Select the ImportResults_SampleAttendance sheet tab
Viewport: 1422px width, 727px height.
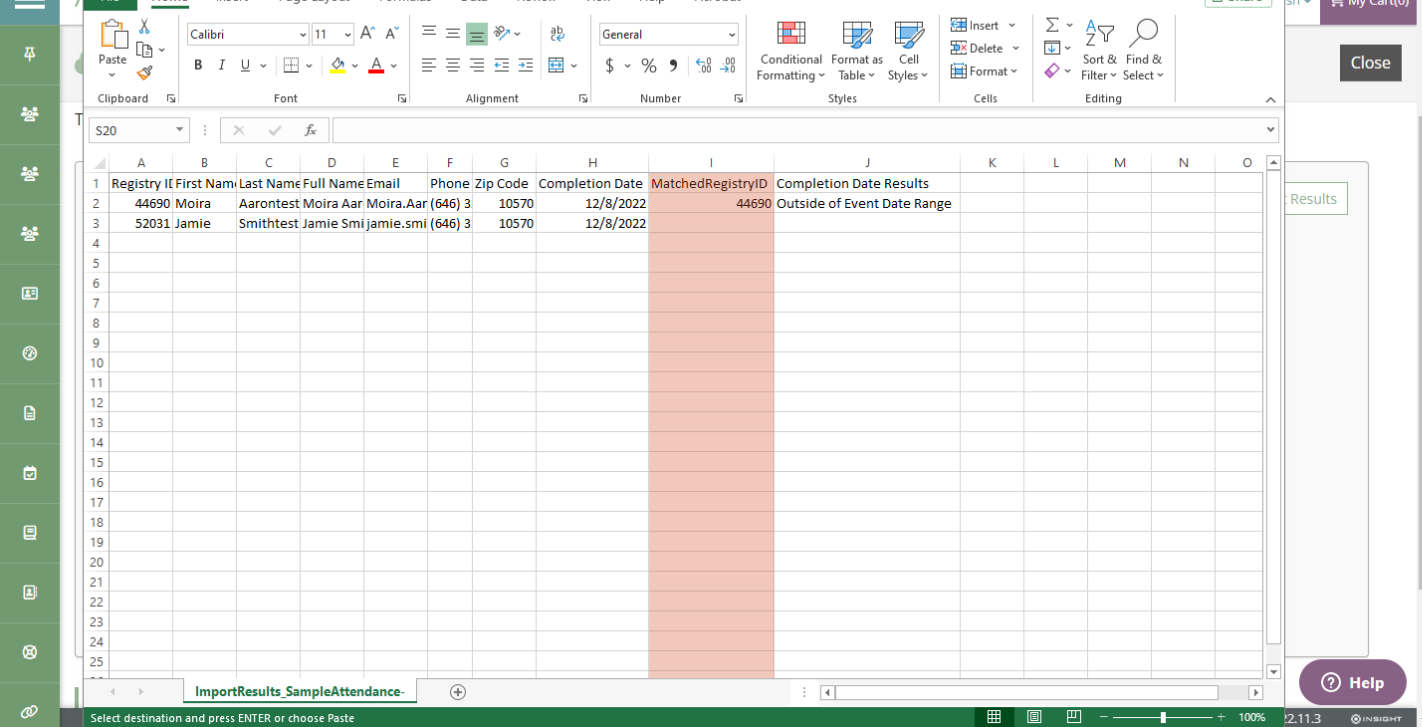tap(299, 692)
